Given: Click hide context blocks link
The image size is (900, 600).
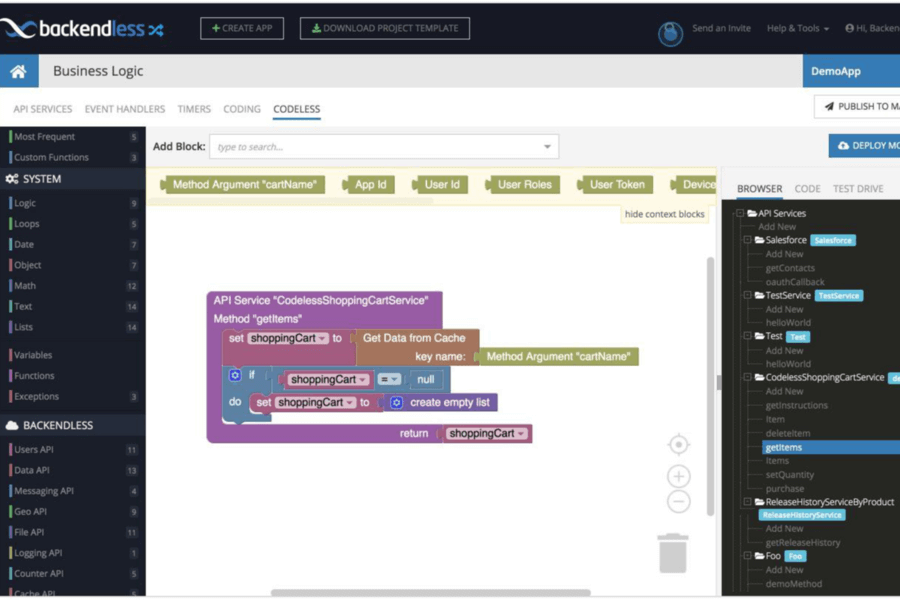Looking at the screenshot, I should [x=664, y=214].
